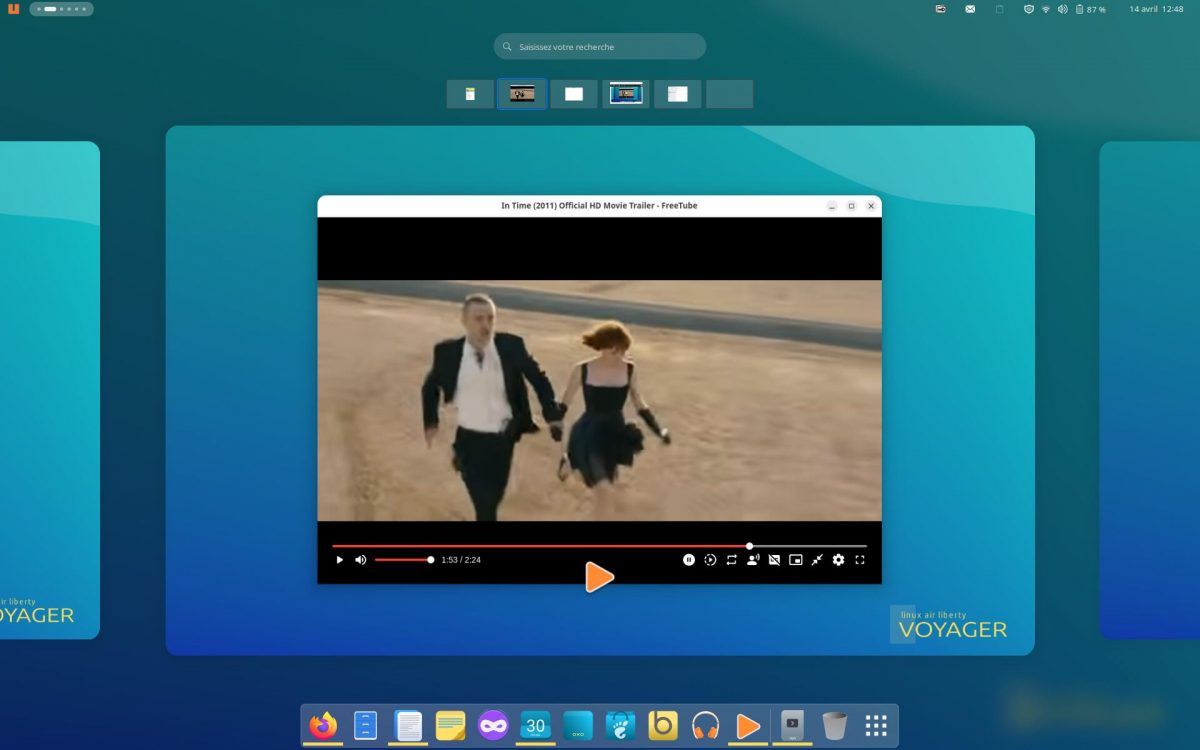
Task: Click the orange FreeTube icon below the window
Action: (x=599, y=577)
